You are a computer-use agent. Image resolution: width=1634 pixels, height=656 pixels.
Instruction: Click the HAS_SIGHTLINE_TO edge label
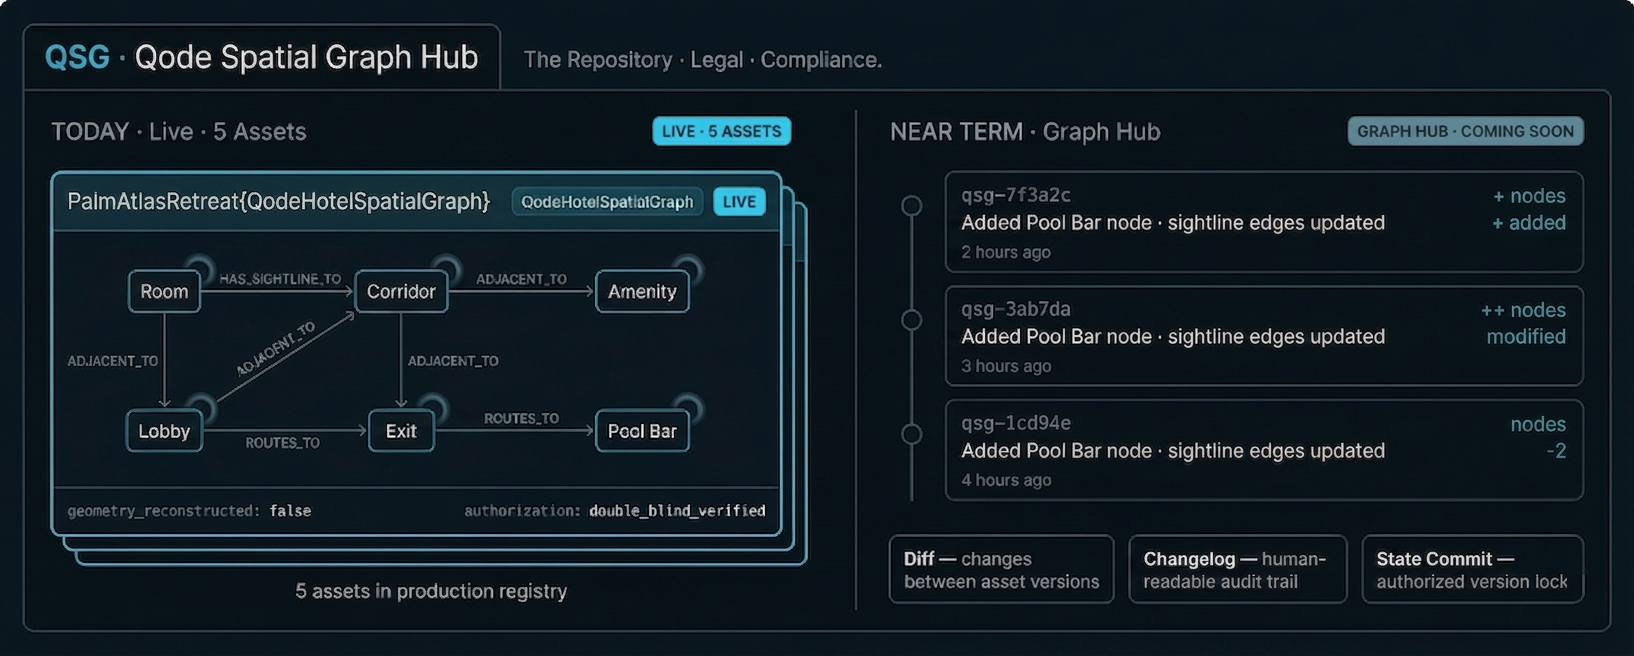tap(280, 279)
